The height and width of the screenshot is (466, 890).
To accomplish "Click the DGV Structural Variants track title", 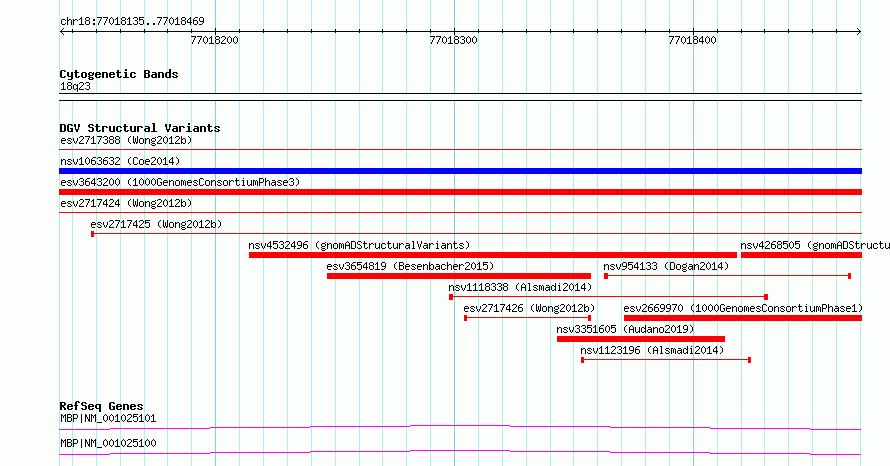I will (140, 128).
